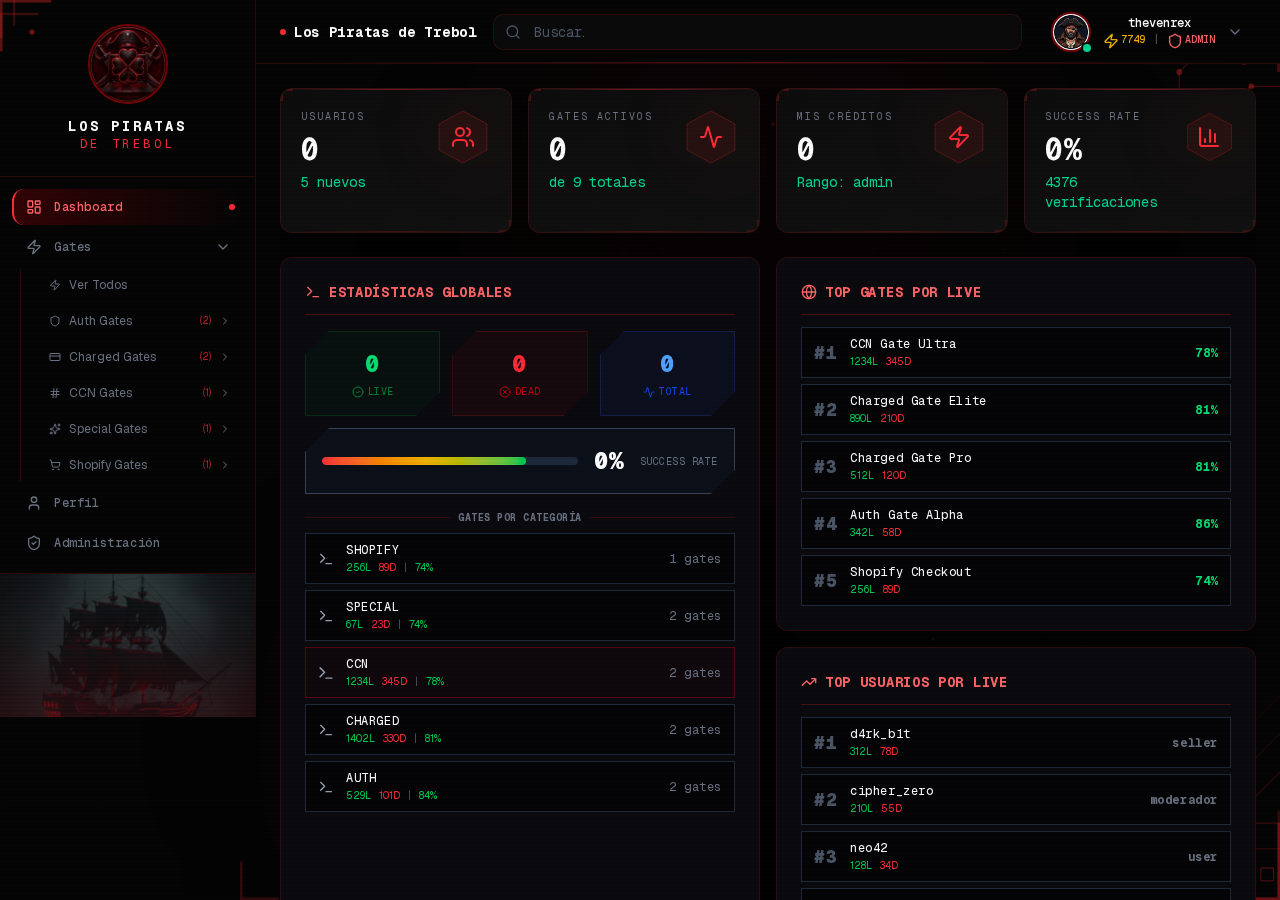
Task: Click the Mis Créditos lightning hexagon icon
Action: pyautogui.click(x=959, y=137)
